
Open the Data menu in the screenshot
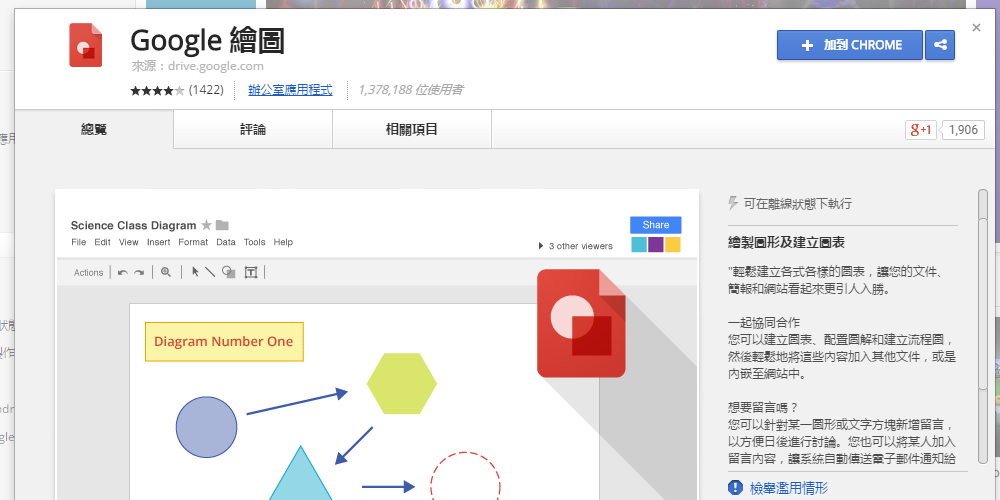226,242
